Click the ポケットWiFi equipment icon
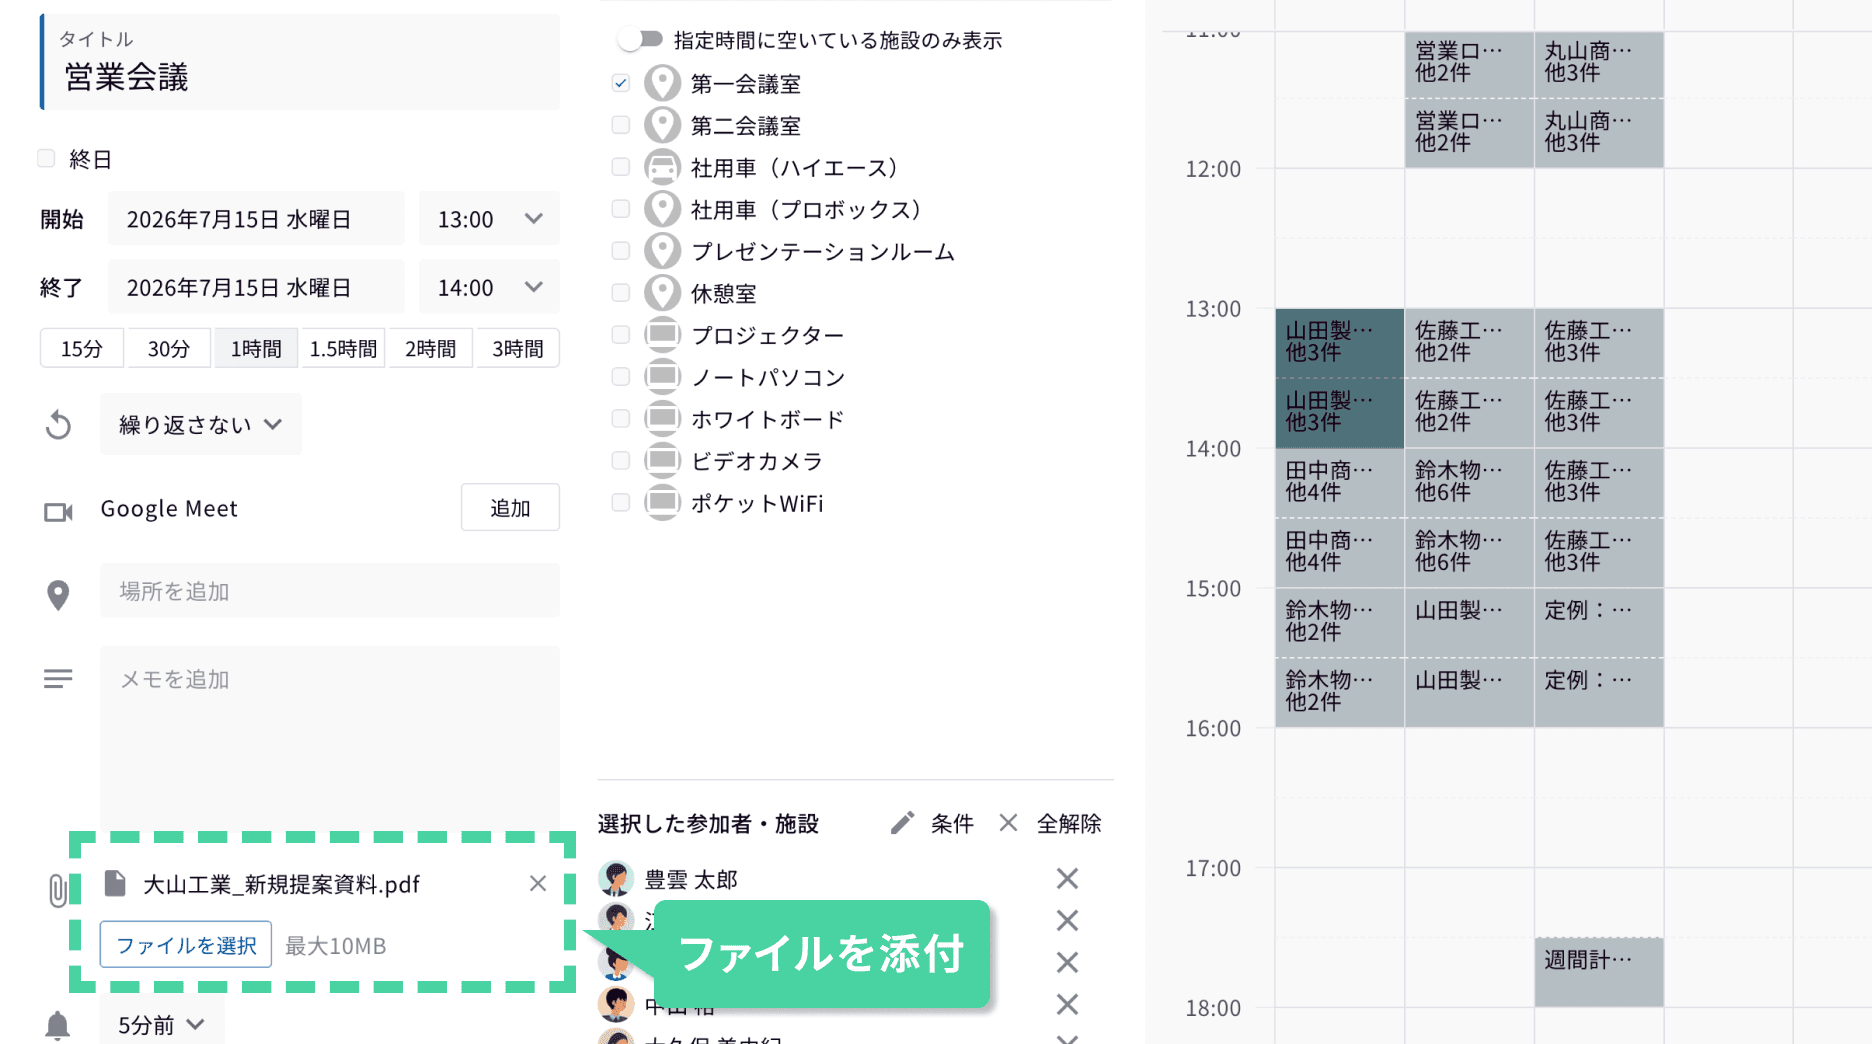Screen dimensions: 1872x1044 [662, 503]
